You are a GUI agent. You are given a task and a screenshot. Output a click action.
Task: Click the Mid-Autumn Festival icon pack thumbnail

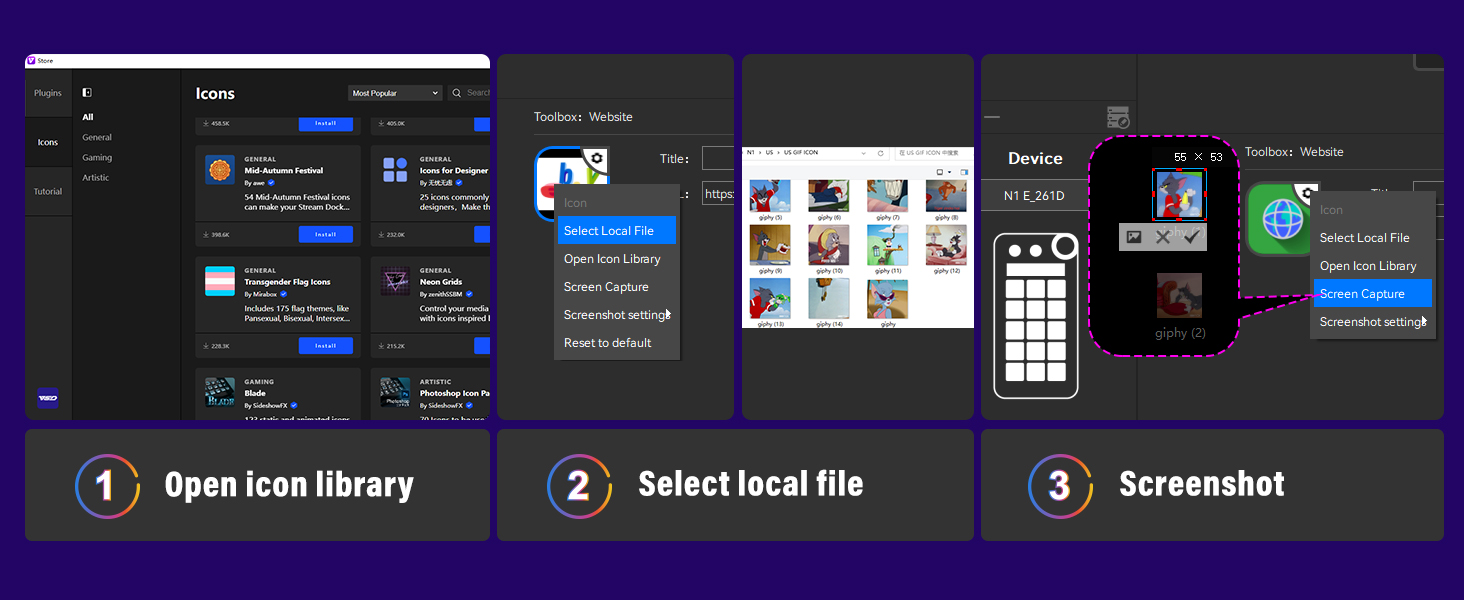[219, 169]
